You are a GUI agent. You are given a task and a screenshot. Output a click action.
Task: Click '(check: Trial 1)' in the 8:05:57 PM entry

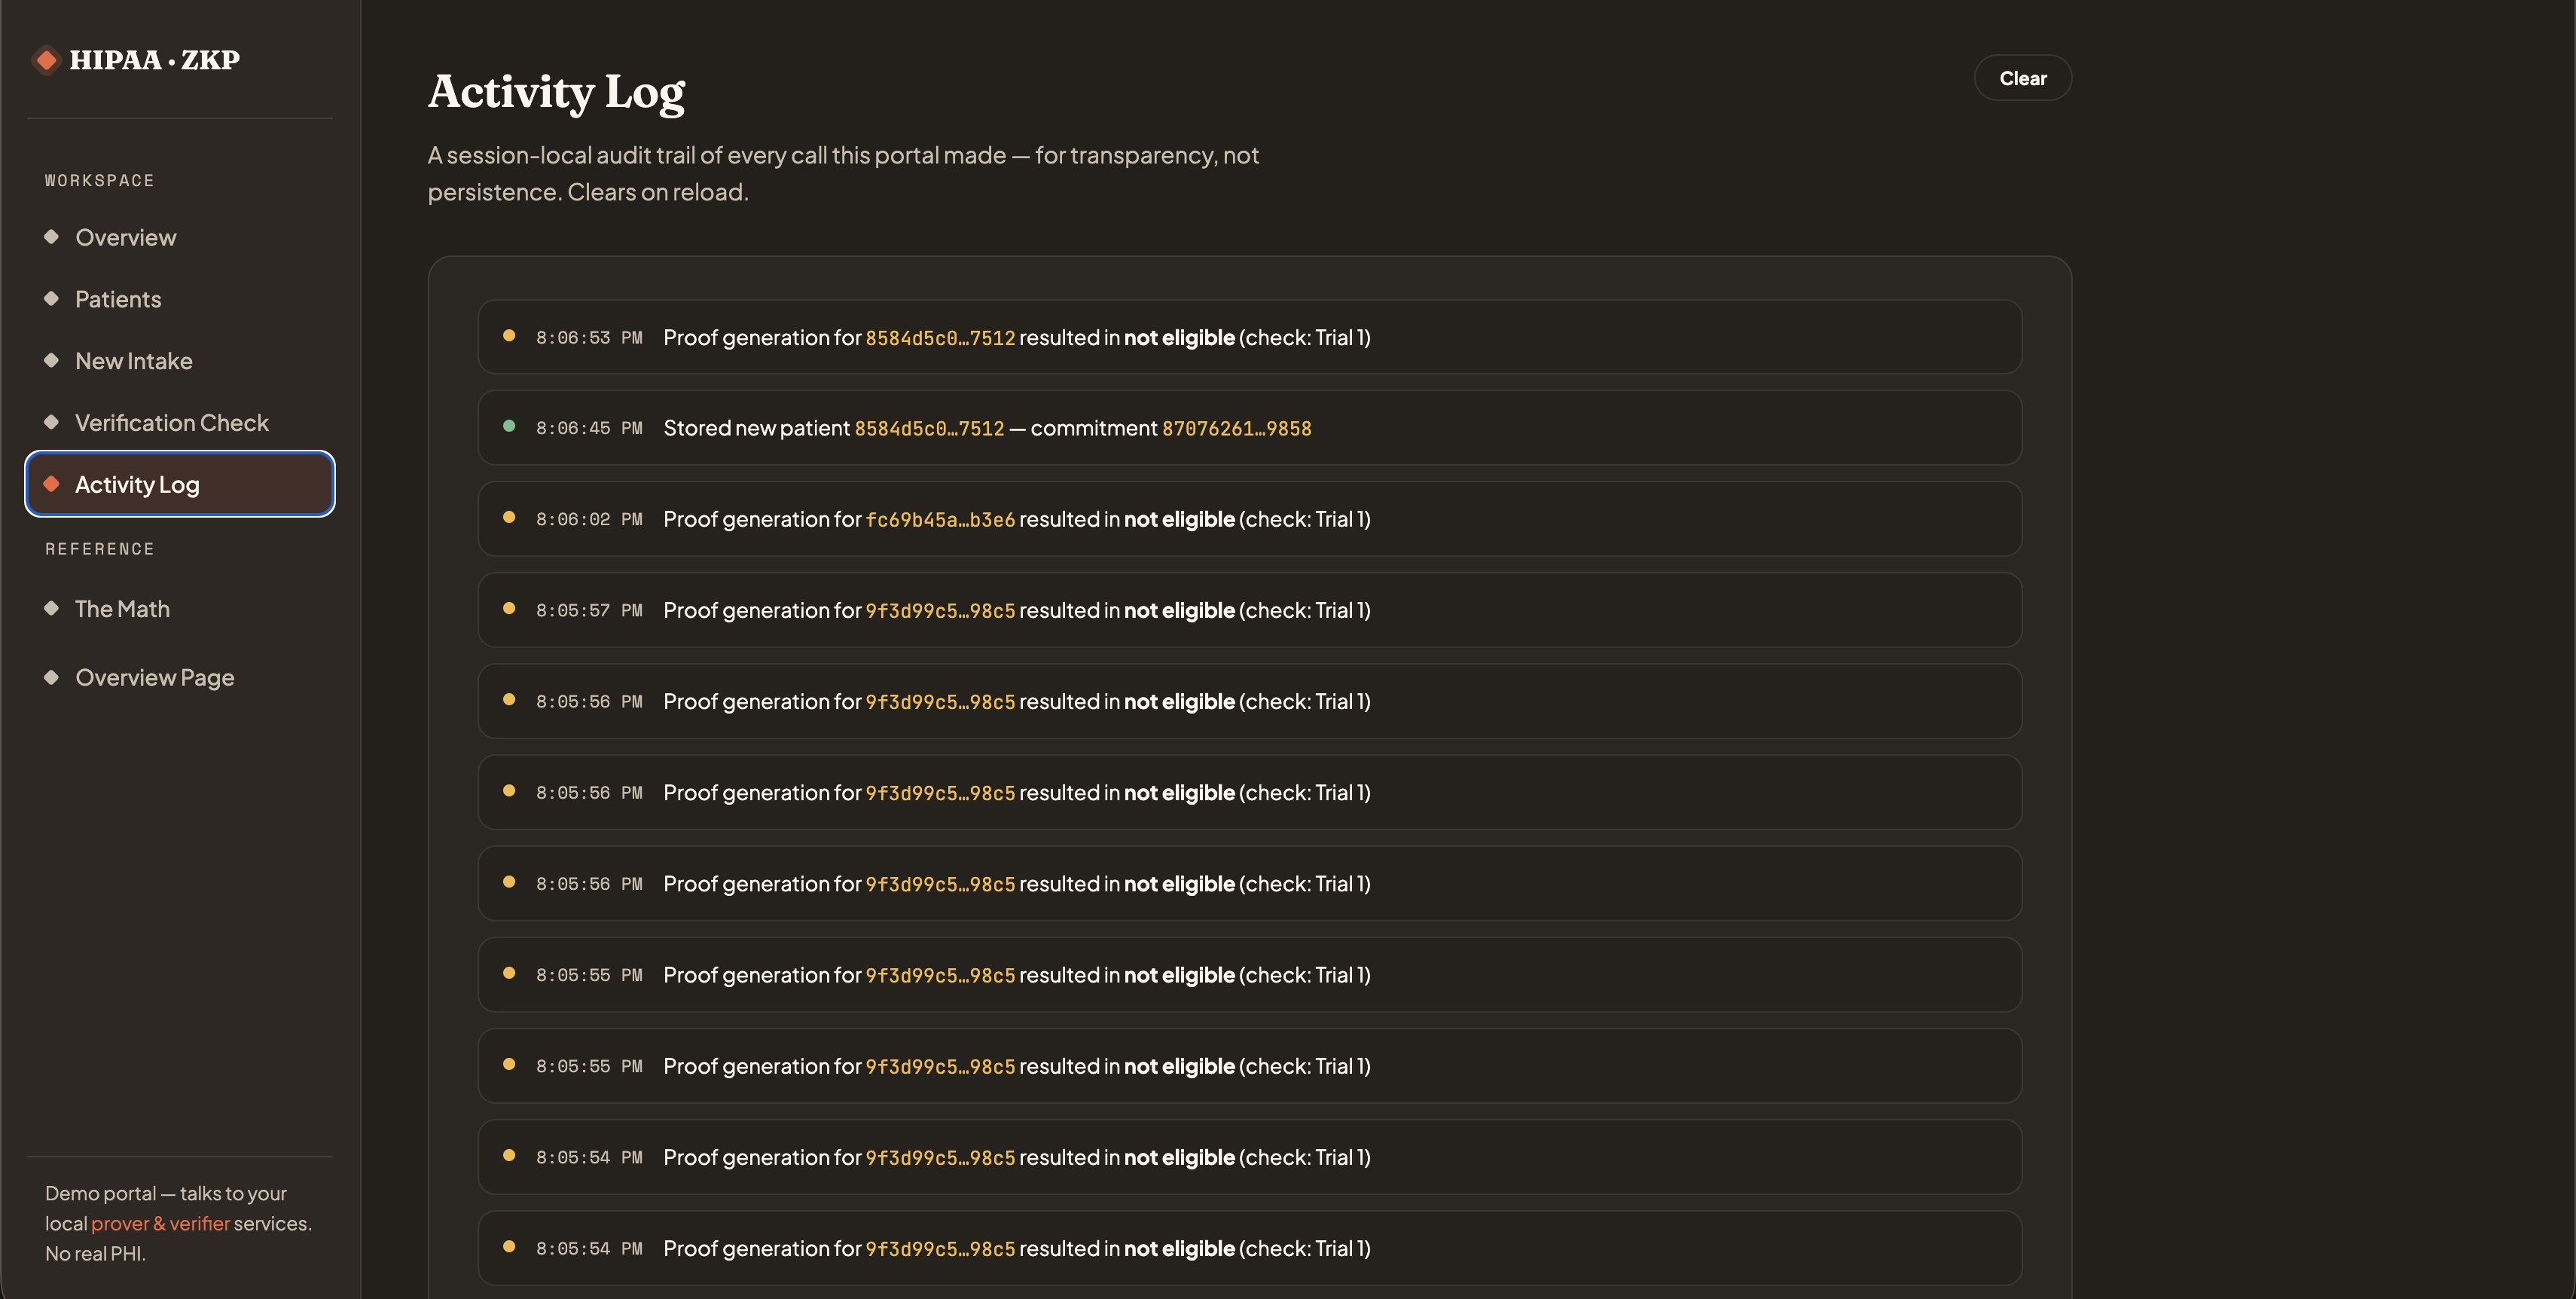pos(1305,611)
